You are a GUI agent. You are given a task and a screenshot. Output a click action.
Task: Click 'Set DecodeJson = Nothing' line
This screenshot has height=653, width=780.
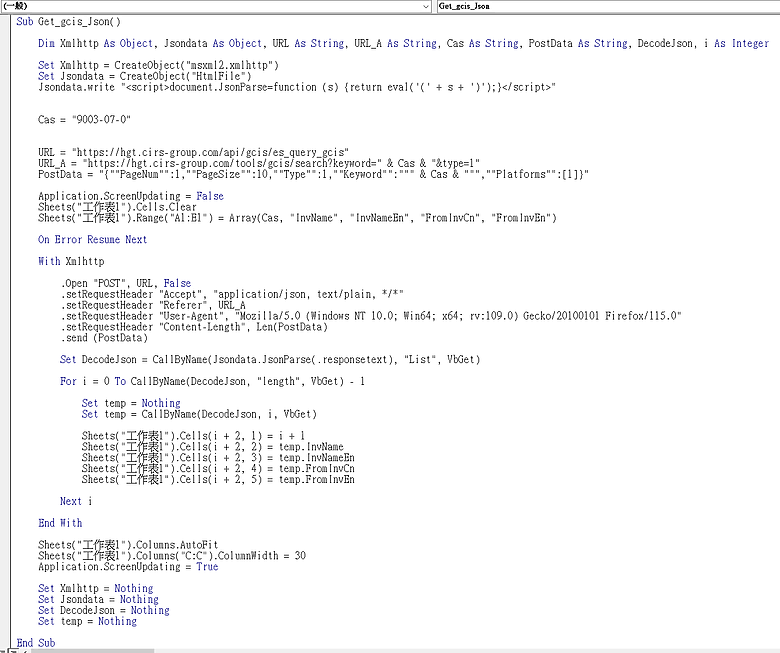pyautogui.click(x=103, y=610)
